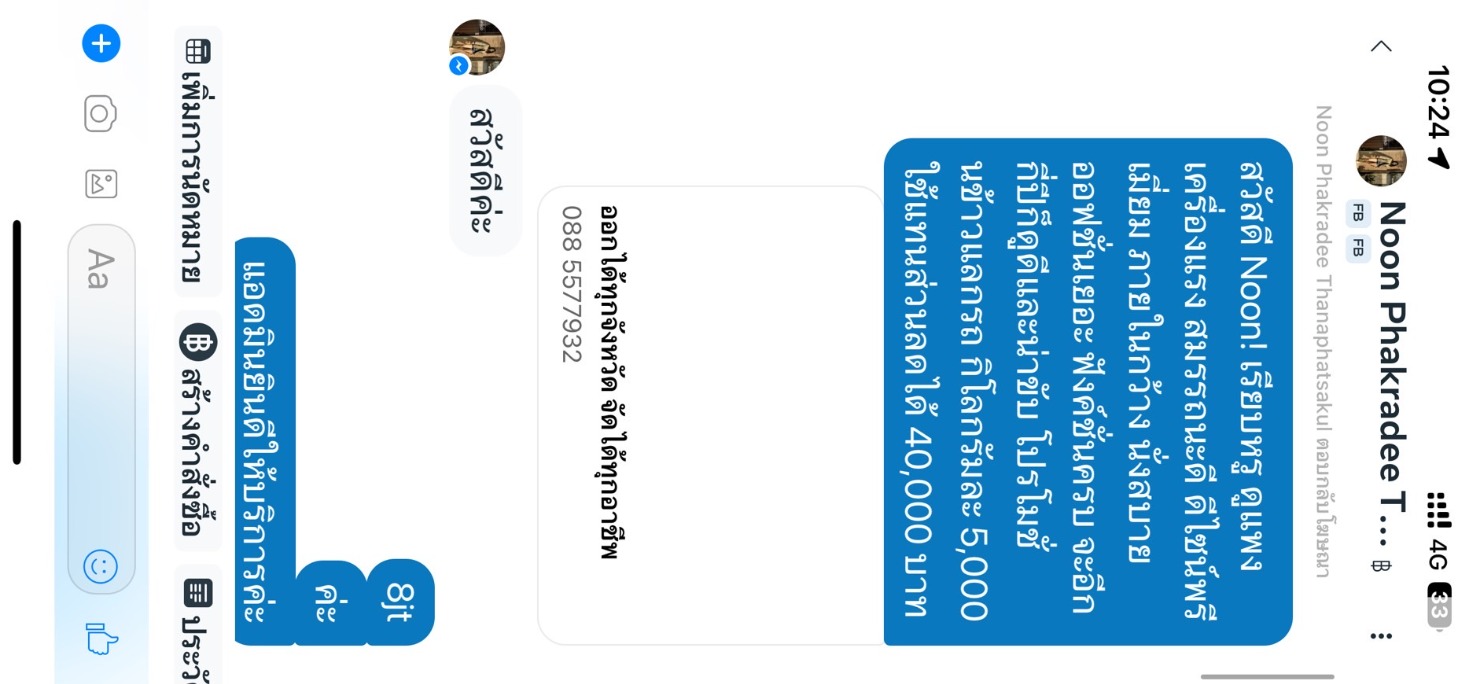Open the photo gallery icon
Screen dimensions: 1480x684
coord(101,183)
